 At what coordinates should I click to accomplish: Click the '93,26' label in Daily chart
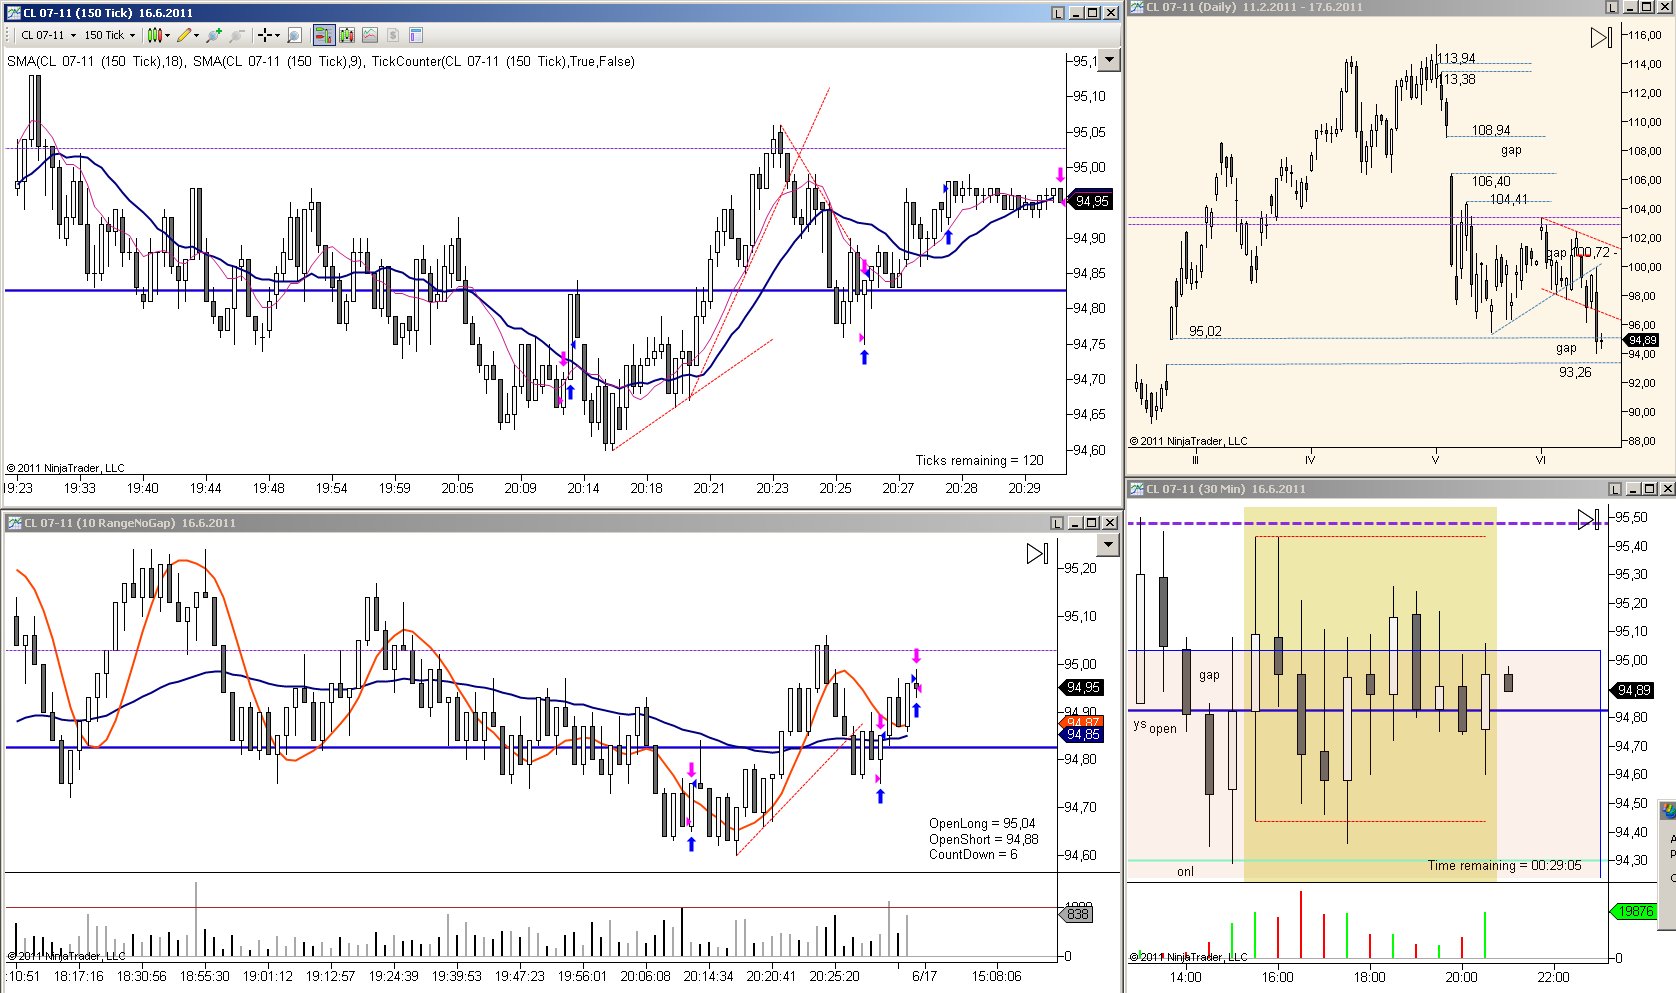1575,372
